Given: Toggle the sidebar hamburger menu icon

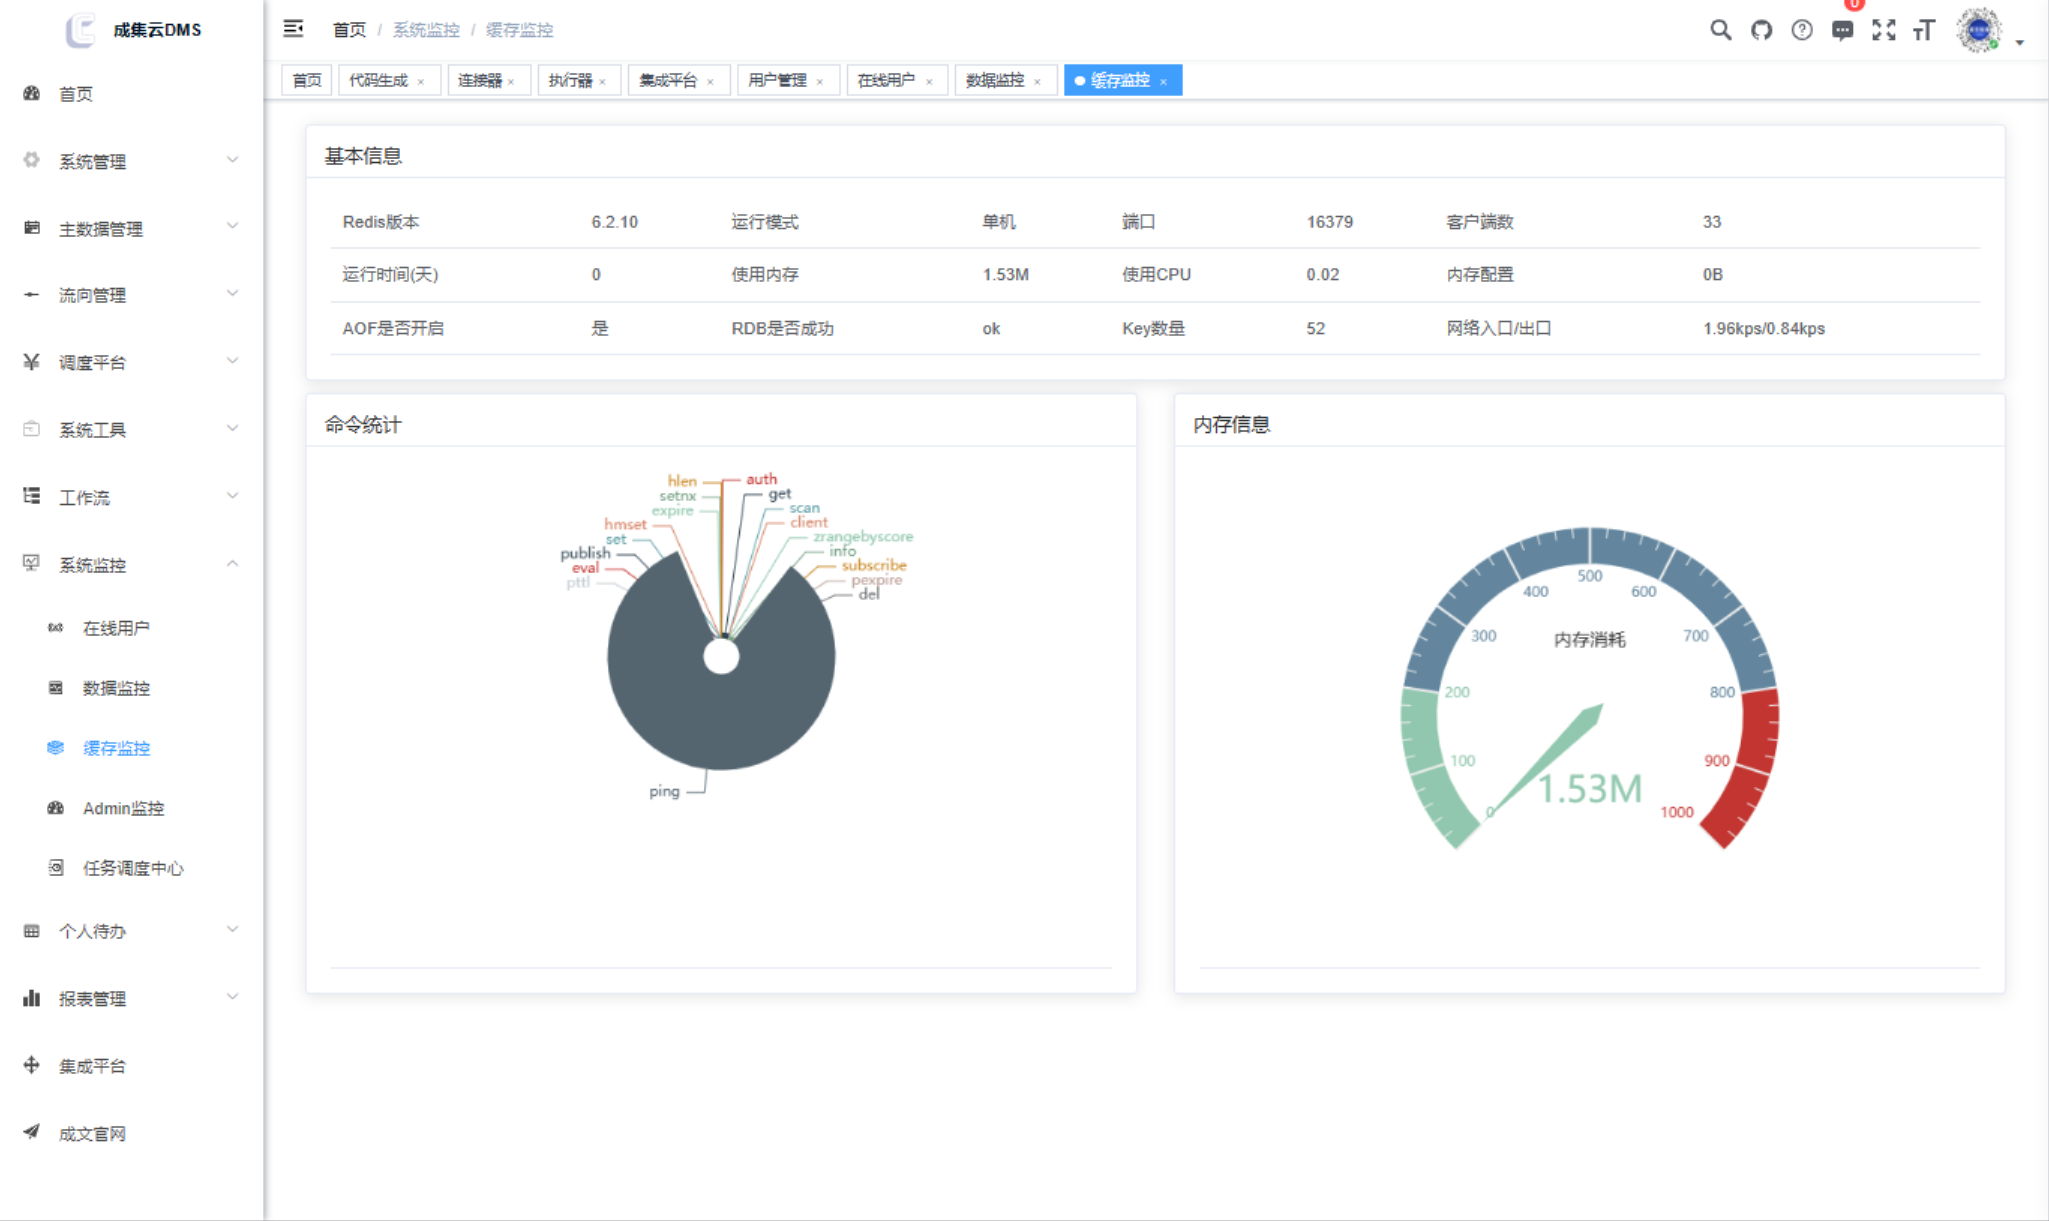Looking at the screenshot, I should (293, 29).
